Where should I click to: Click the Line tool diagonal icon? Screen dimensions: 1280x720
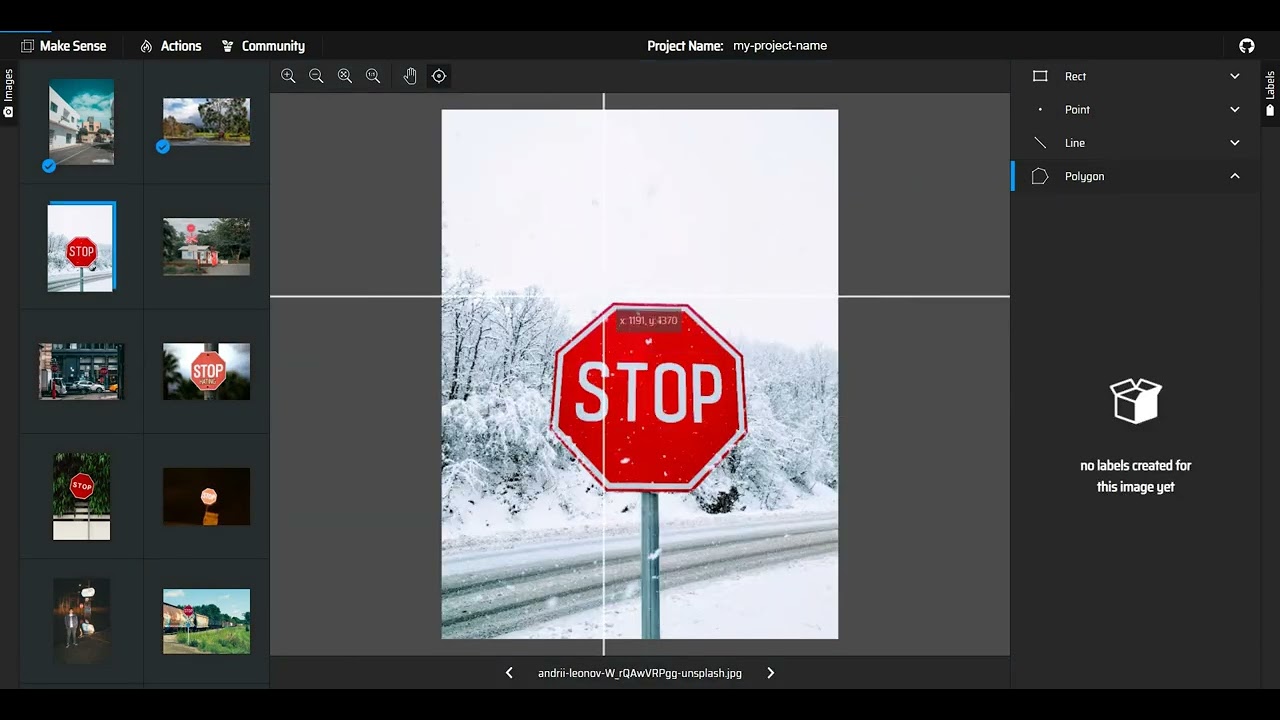pos(1040,143)
